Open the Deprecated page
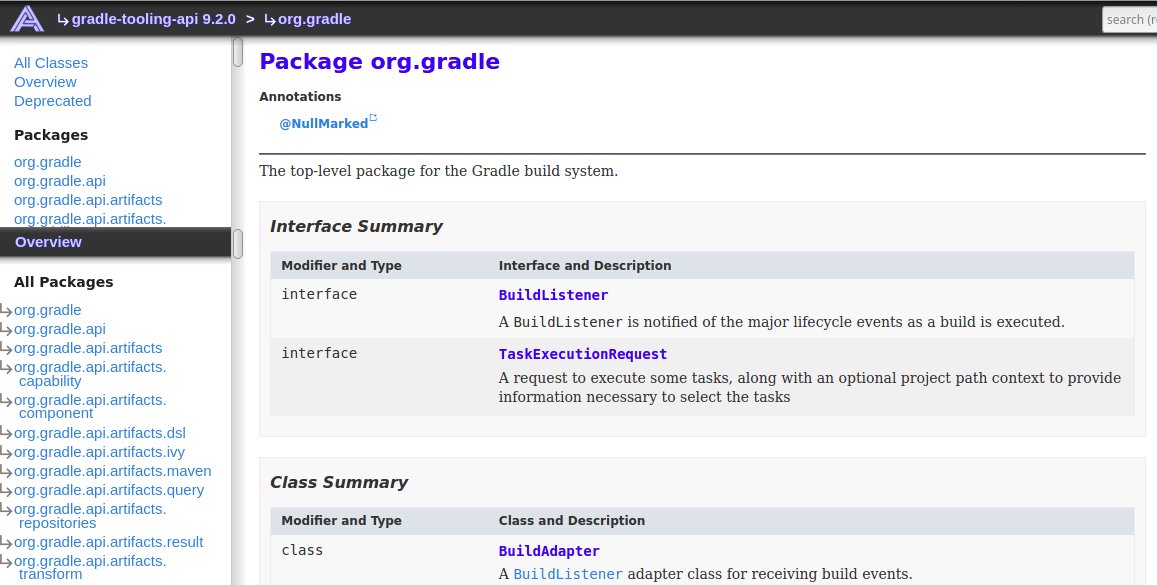 click(x=52, y=100)
